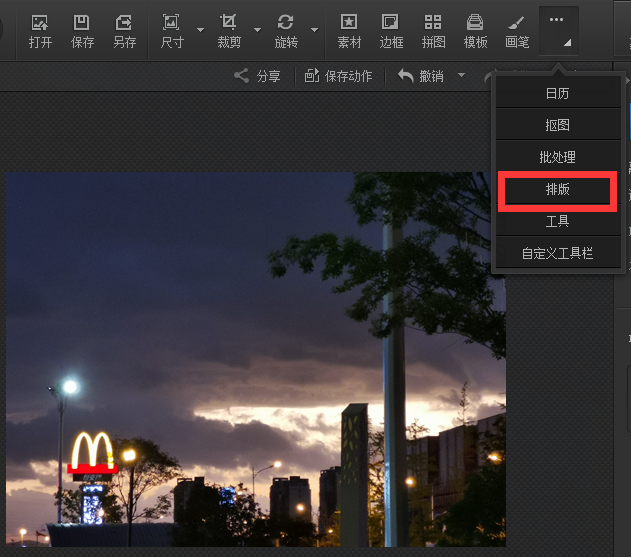
Task: Select the 裁剪 (Crop) tool
Action: (229, 30)
